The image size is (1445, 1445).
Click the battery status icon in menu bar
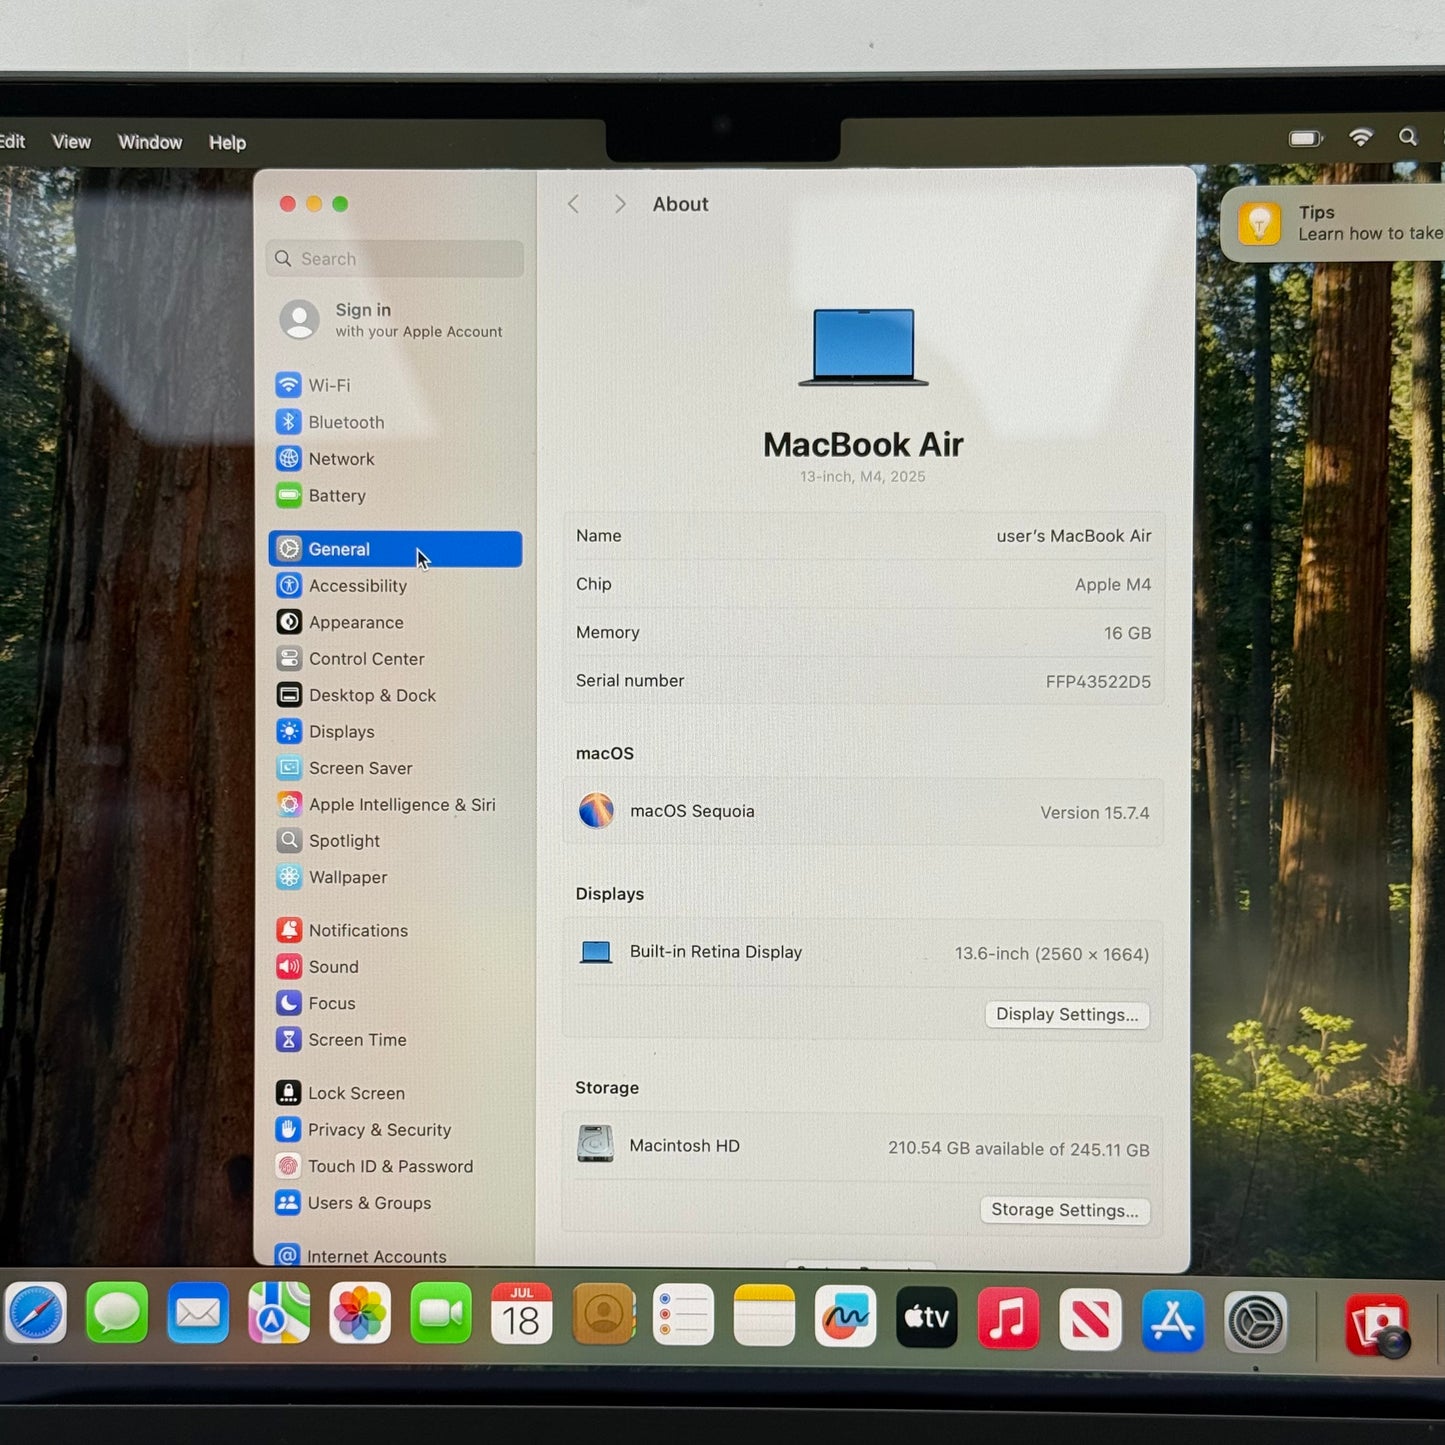1305,138
